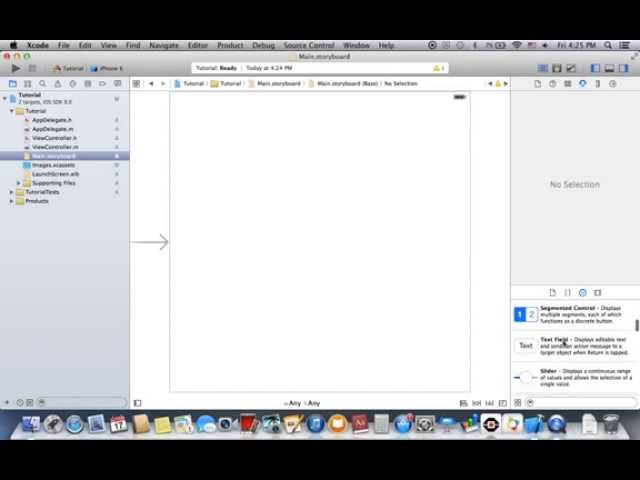Expand the TutorialTests folder
The image size is (640, 480).
12,192
